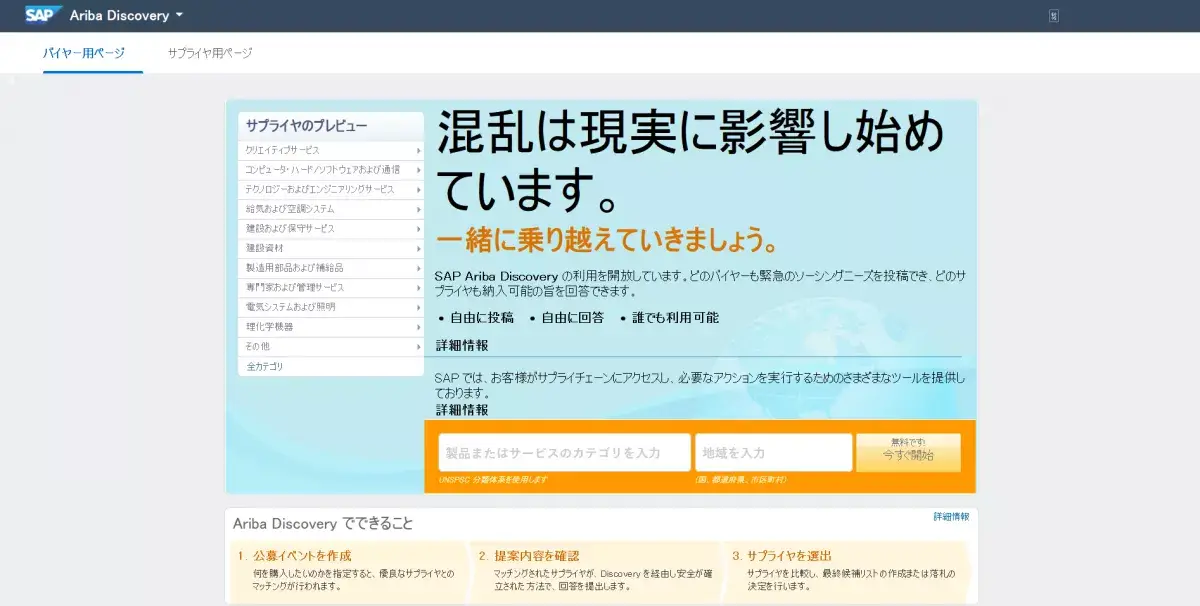The image size is (1200, 606).
Task: Click the 自由に投稿 bullet text
Action: pyautogui.click(x=482, y=318)
